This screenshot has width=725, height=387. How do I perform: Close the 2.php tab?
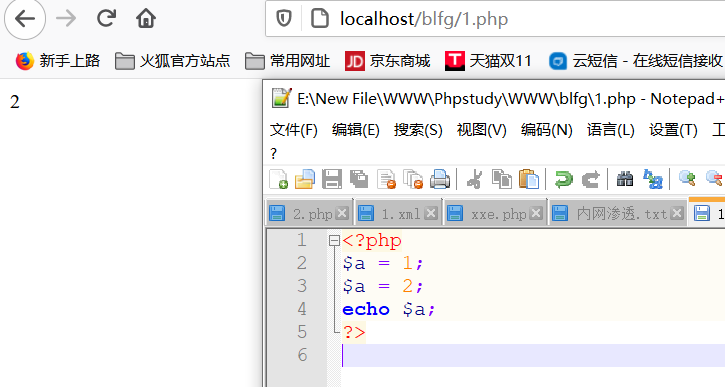342,213
